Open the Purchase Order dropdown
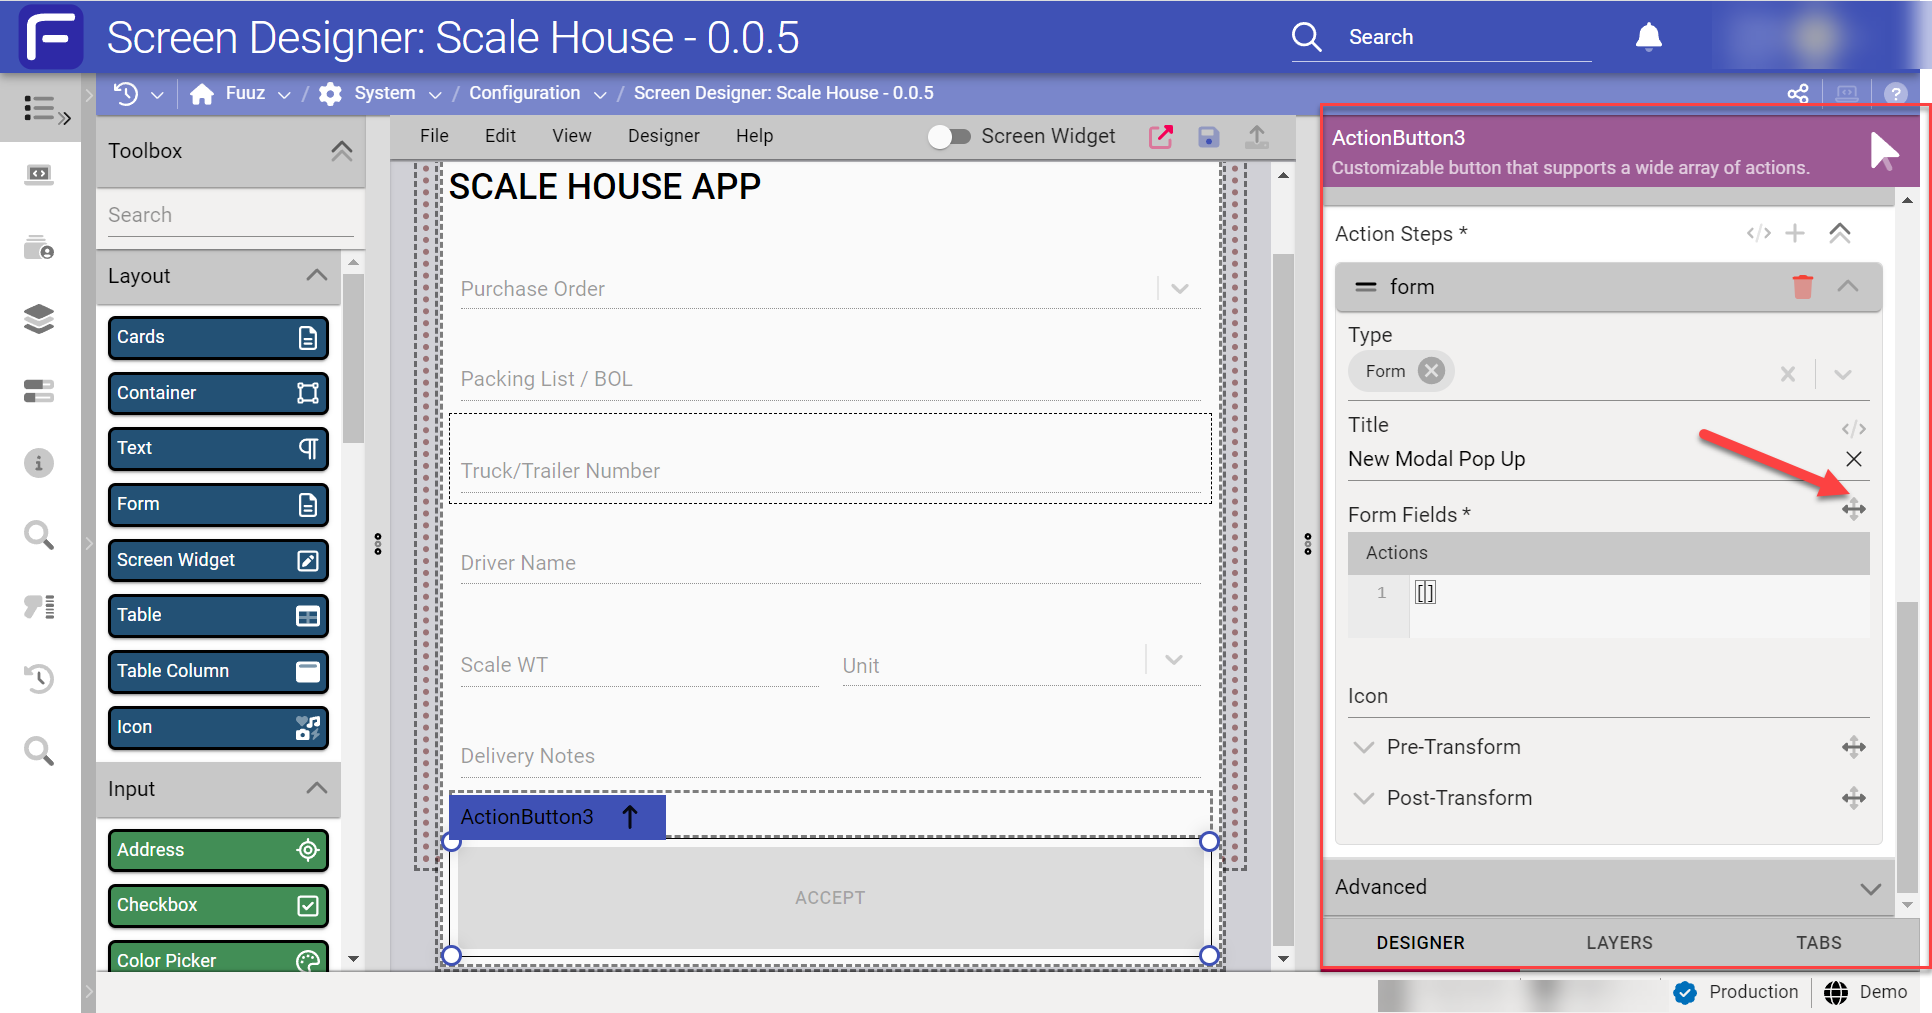 1180,289
